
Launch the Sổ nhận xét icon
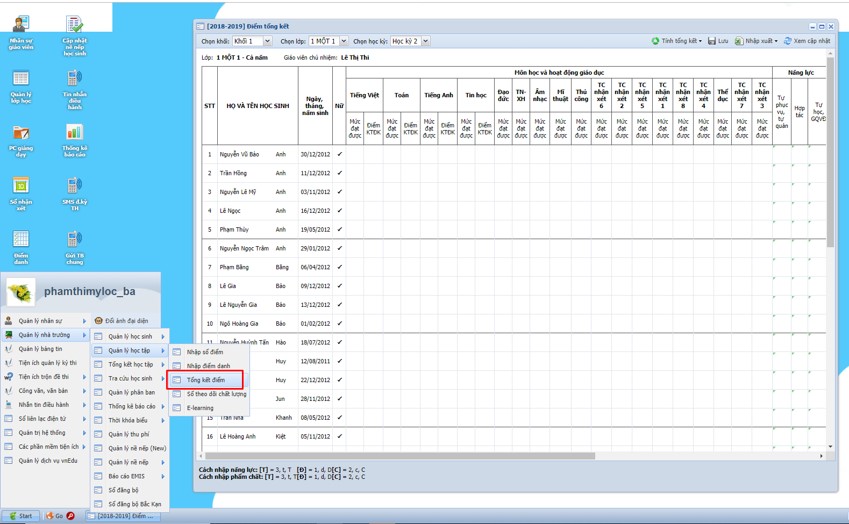21,186
